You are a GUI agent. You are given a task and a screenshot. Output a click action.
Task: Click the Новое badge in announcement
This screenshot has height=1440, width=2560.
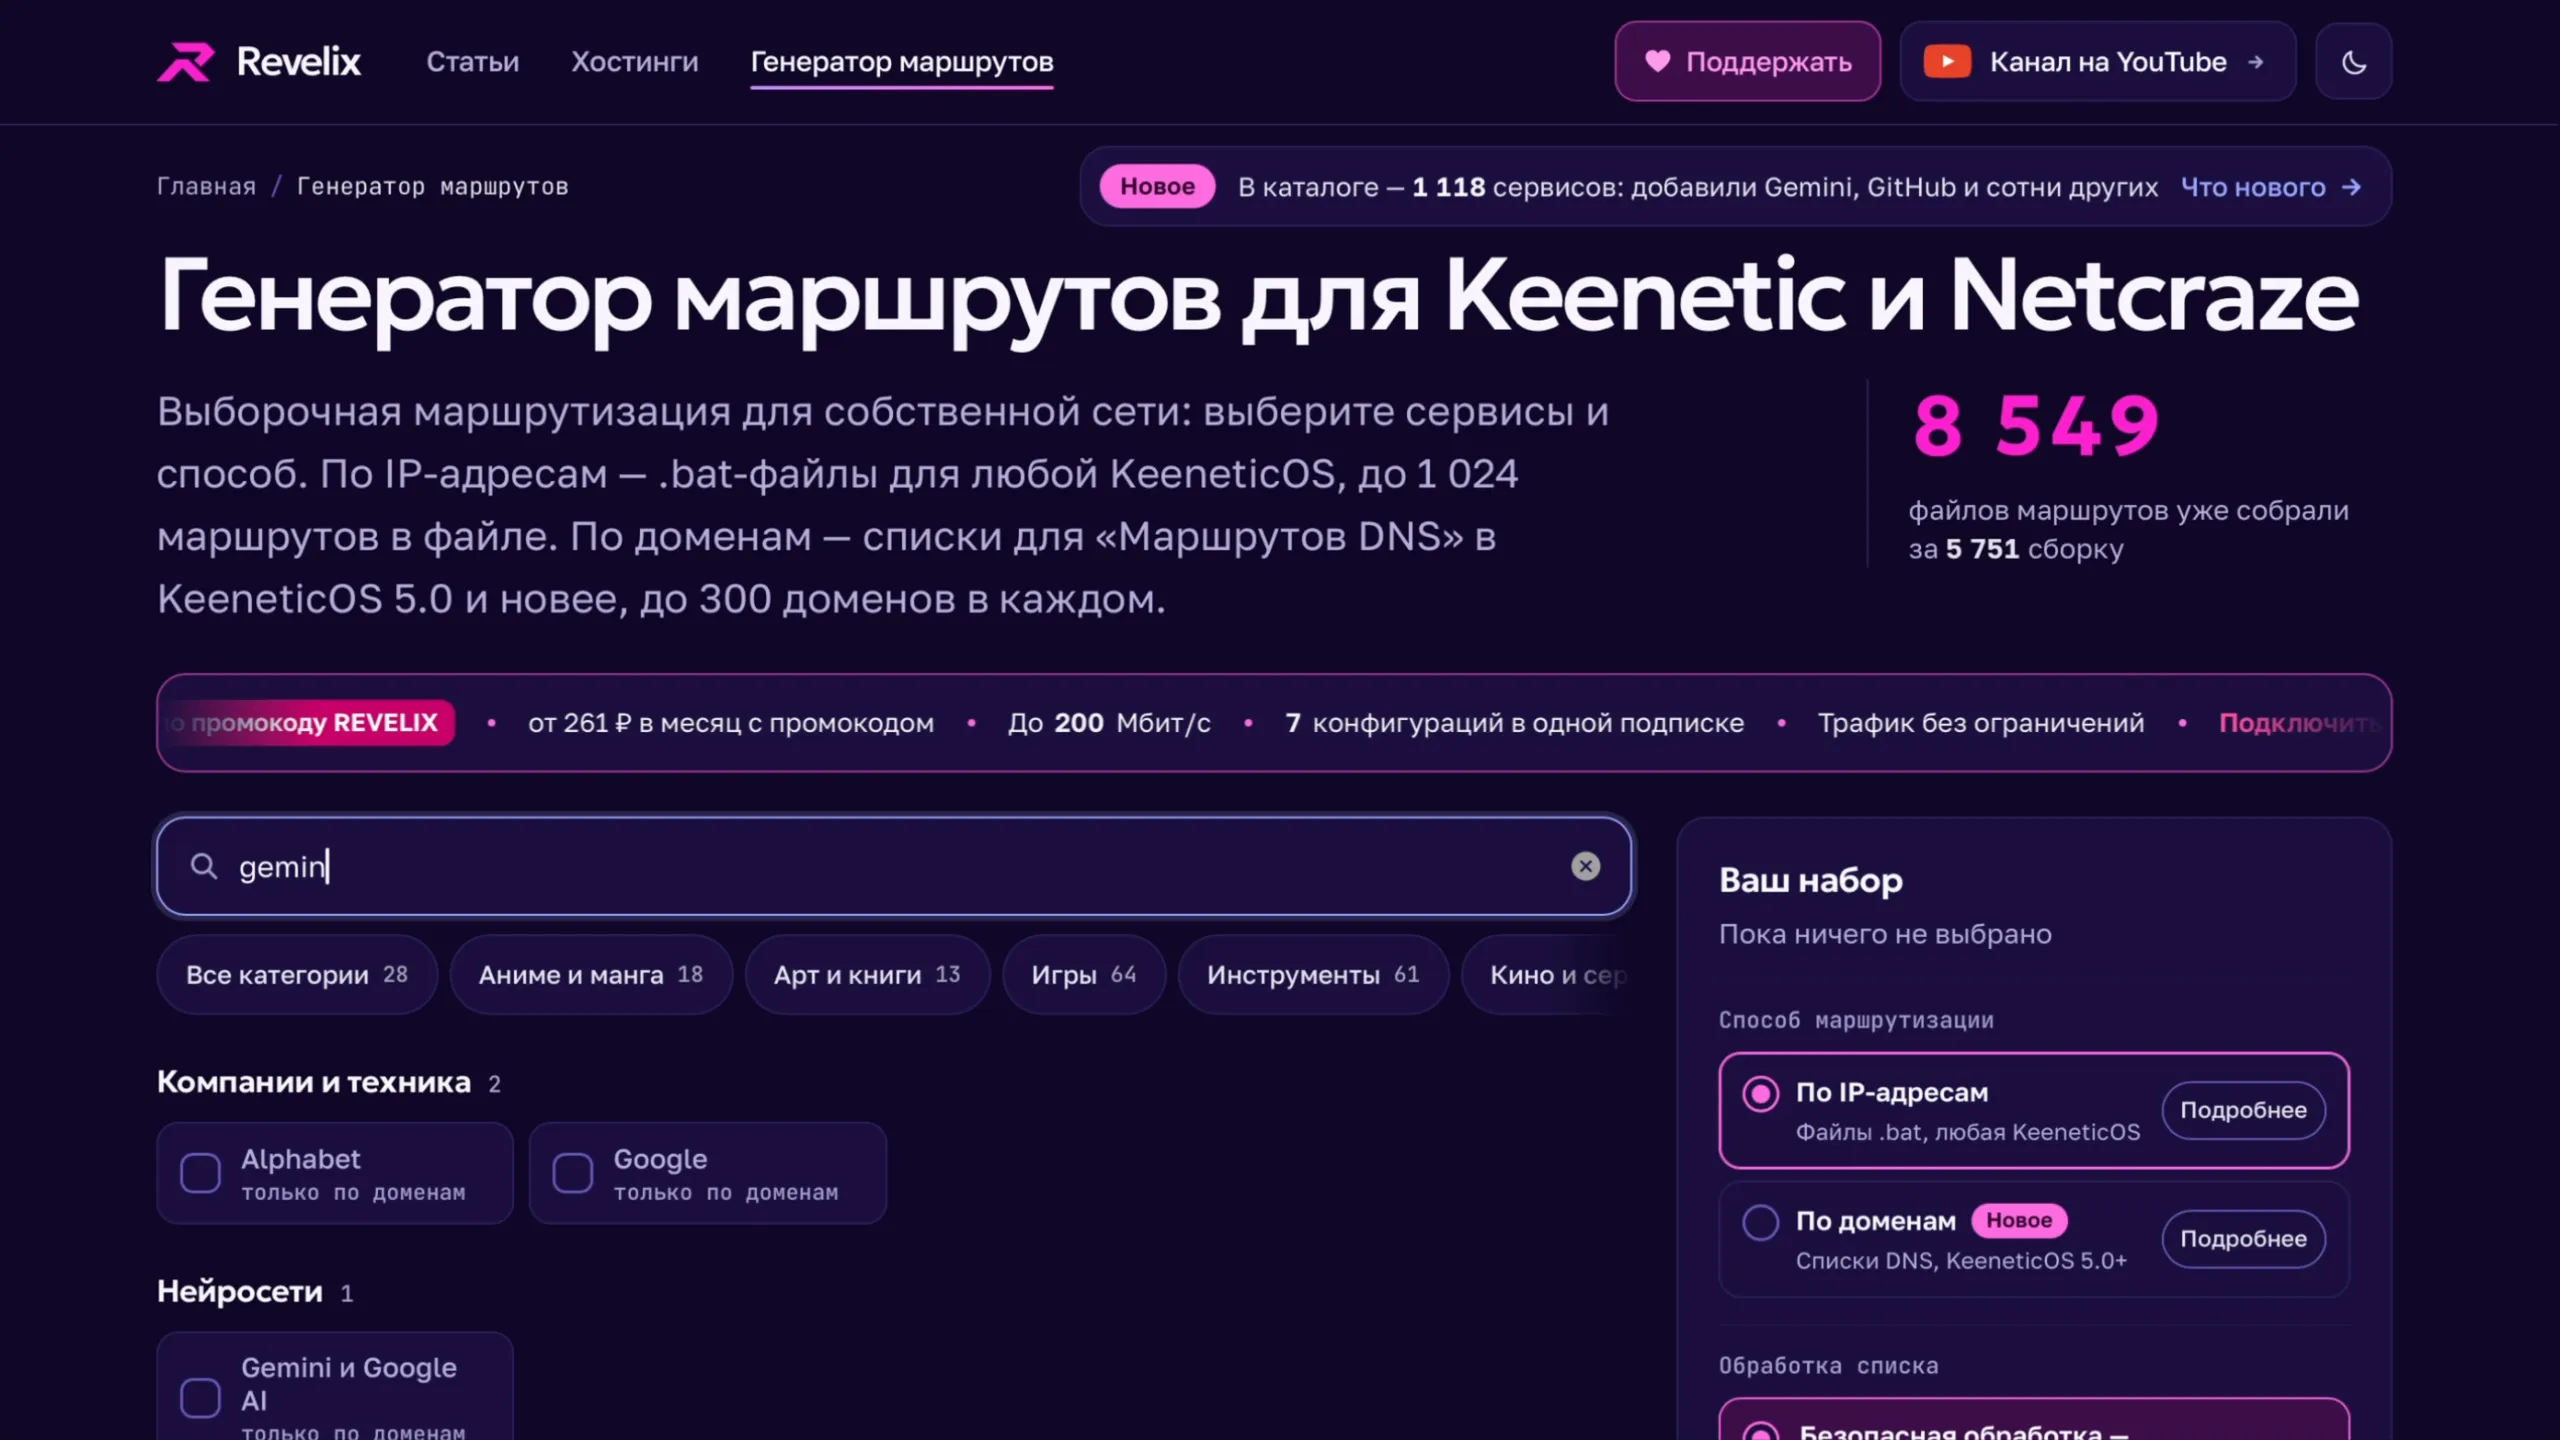tap(1157, 187)
